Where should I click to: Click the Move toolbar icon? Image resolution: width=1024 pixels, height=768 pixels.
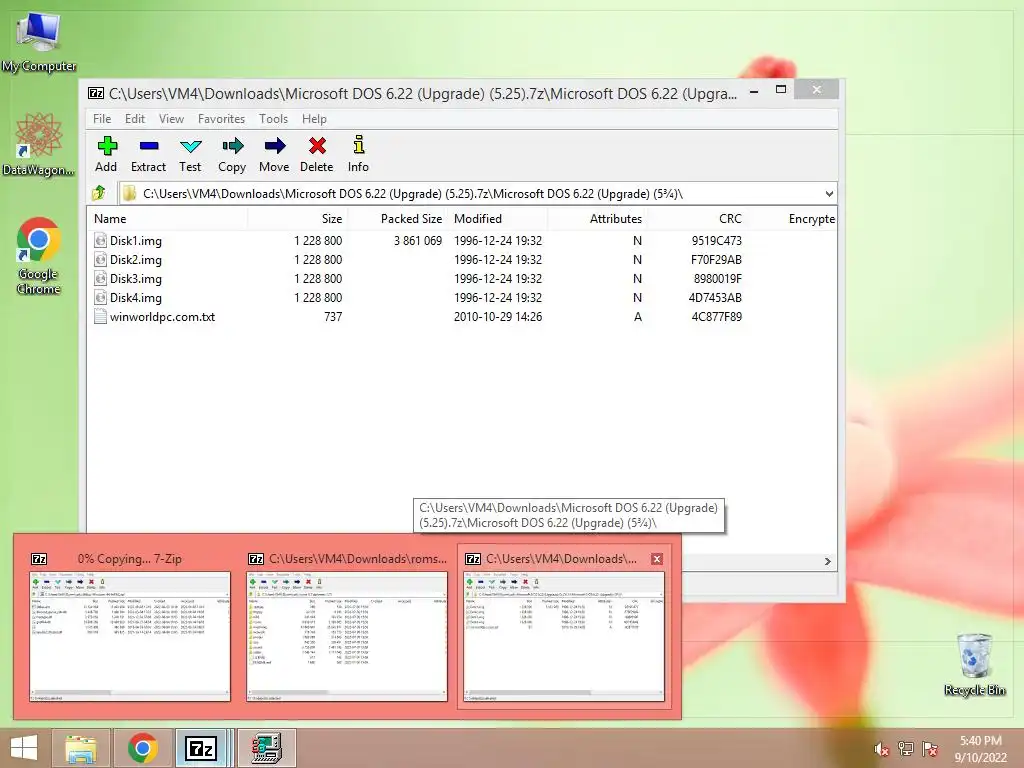tap(274, 146)
